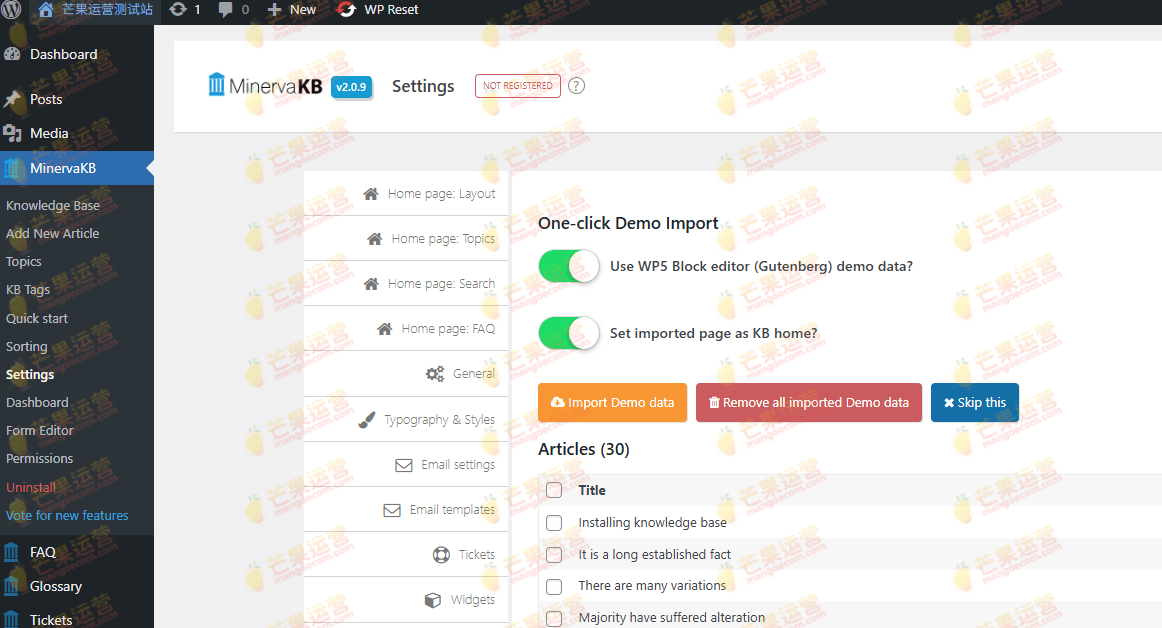Click Remove all imported Demo data
This screenshot has height=628, width=1162.
pyautogui.click(x=809, y=403)
